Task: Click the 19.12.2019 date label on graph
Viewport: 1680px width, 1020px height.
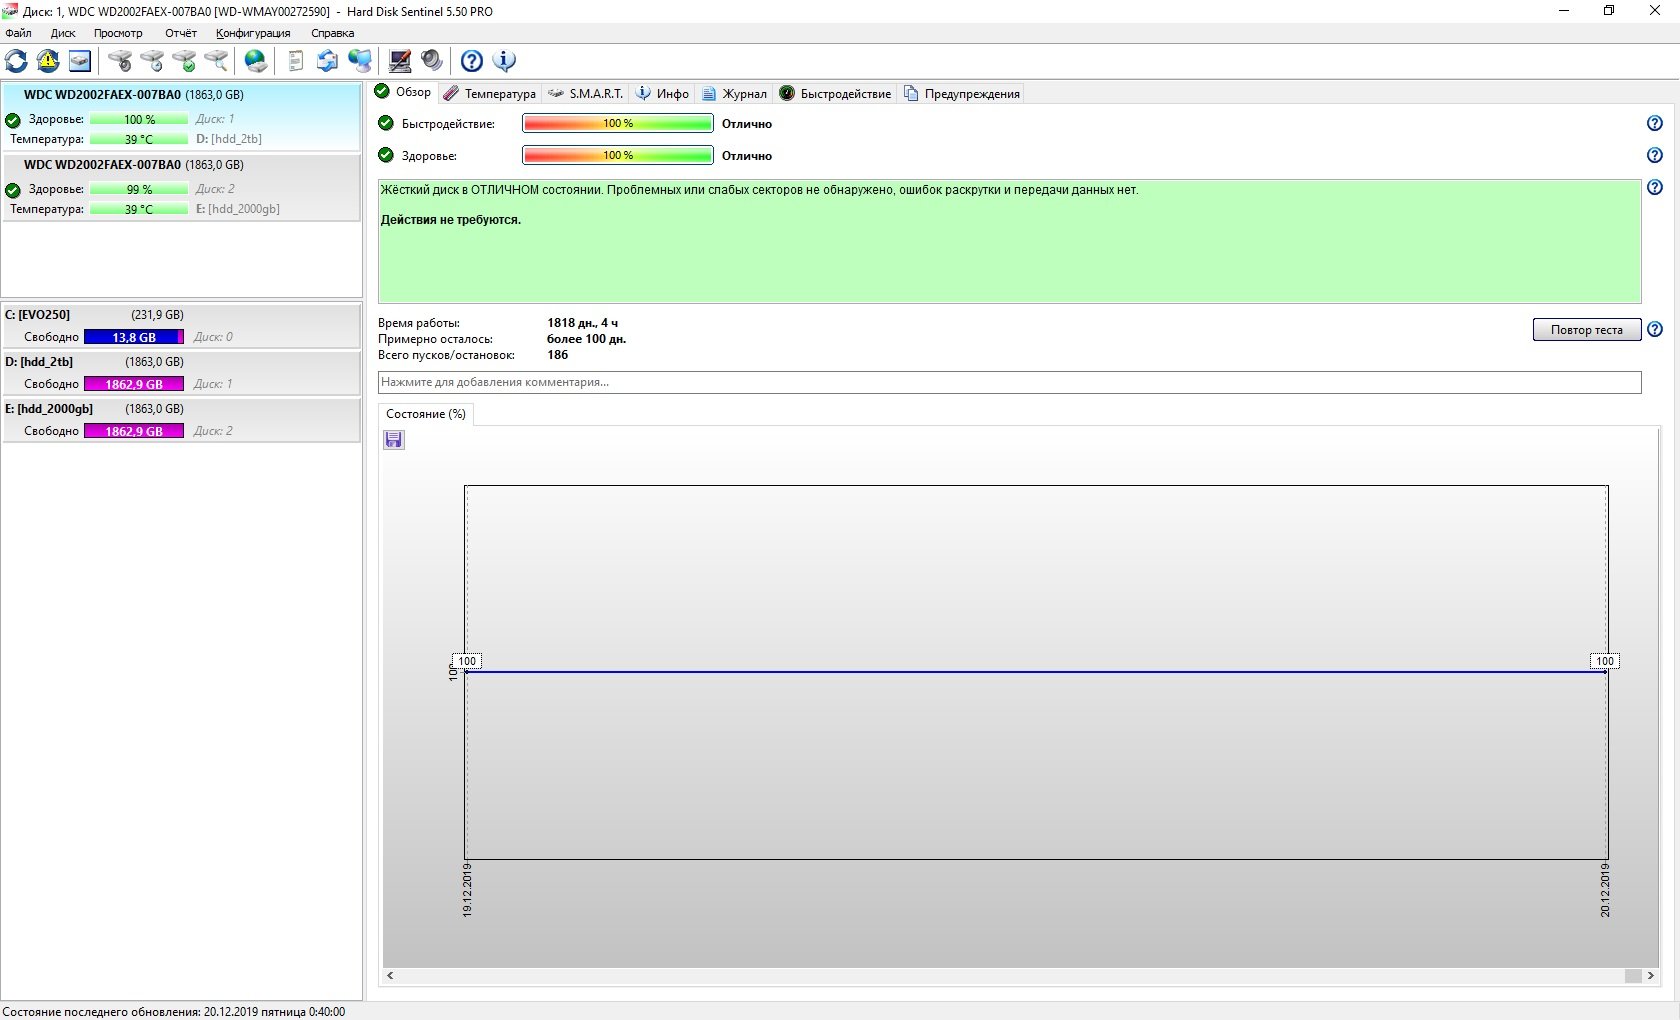Action: pos(467,891)
